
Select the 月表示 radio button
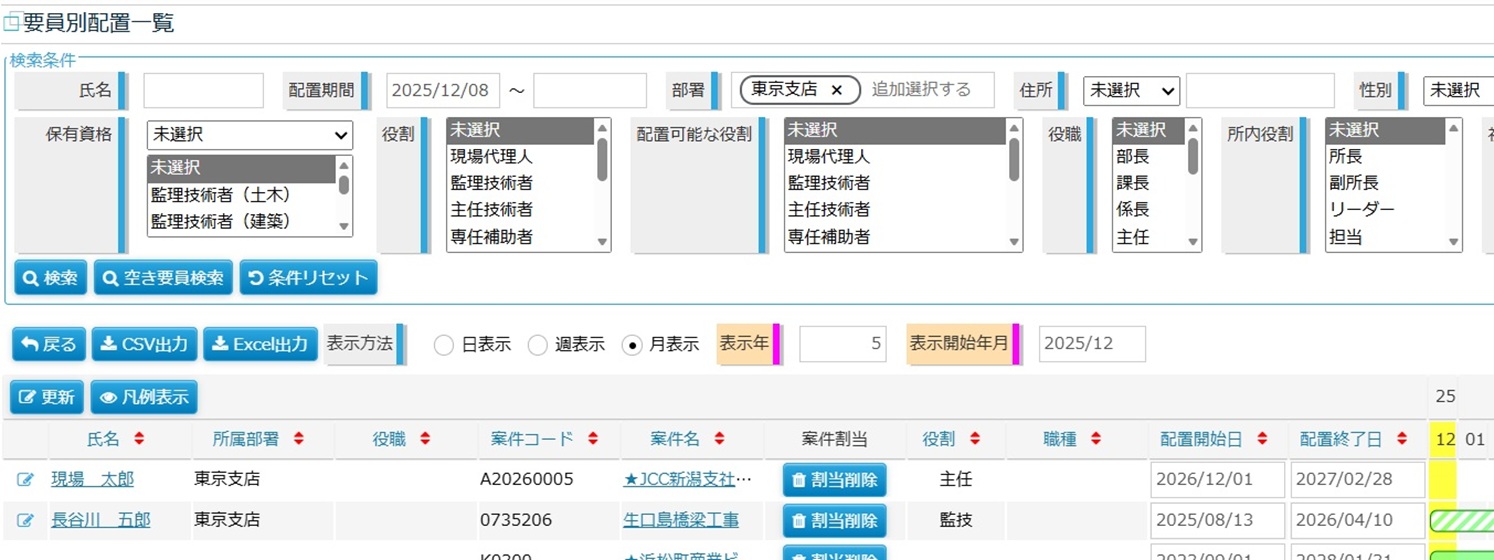click(x=632, y=345)
